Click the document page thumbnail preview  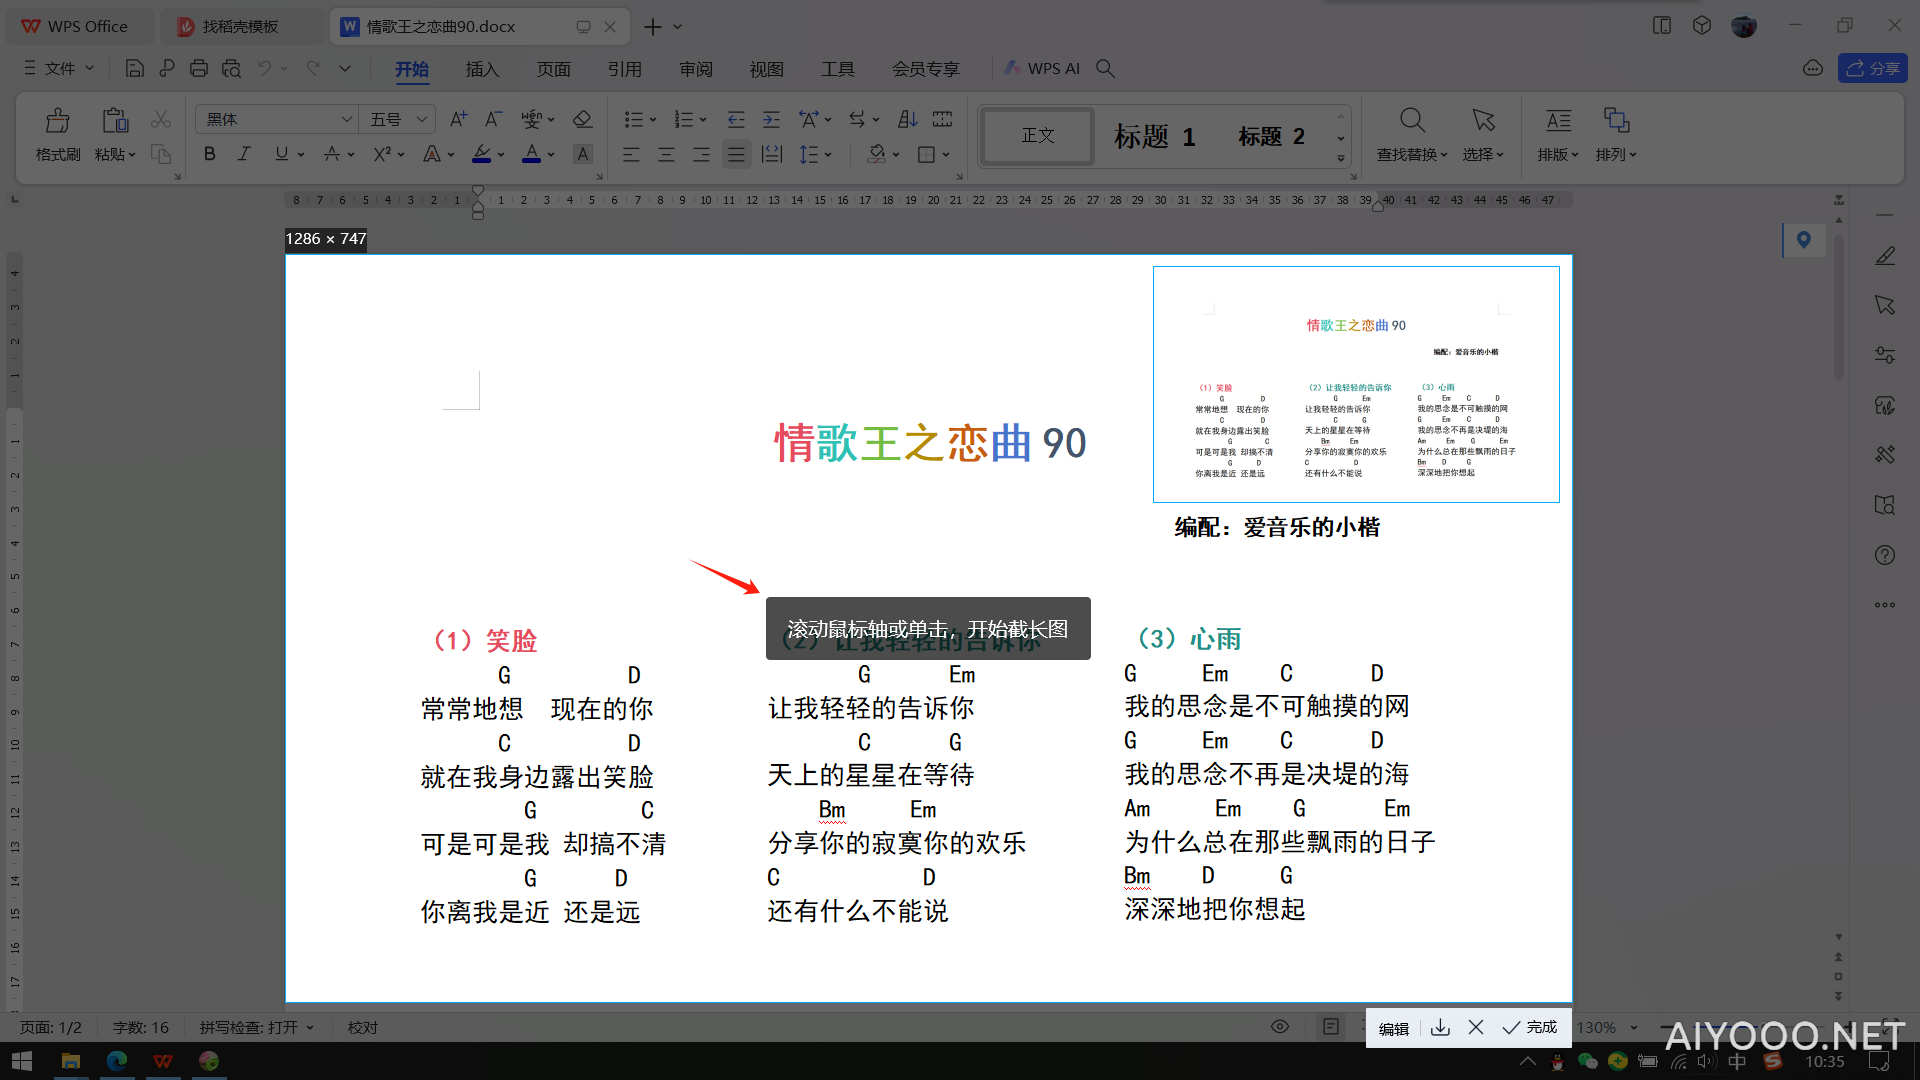coord(1356,384)
